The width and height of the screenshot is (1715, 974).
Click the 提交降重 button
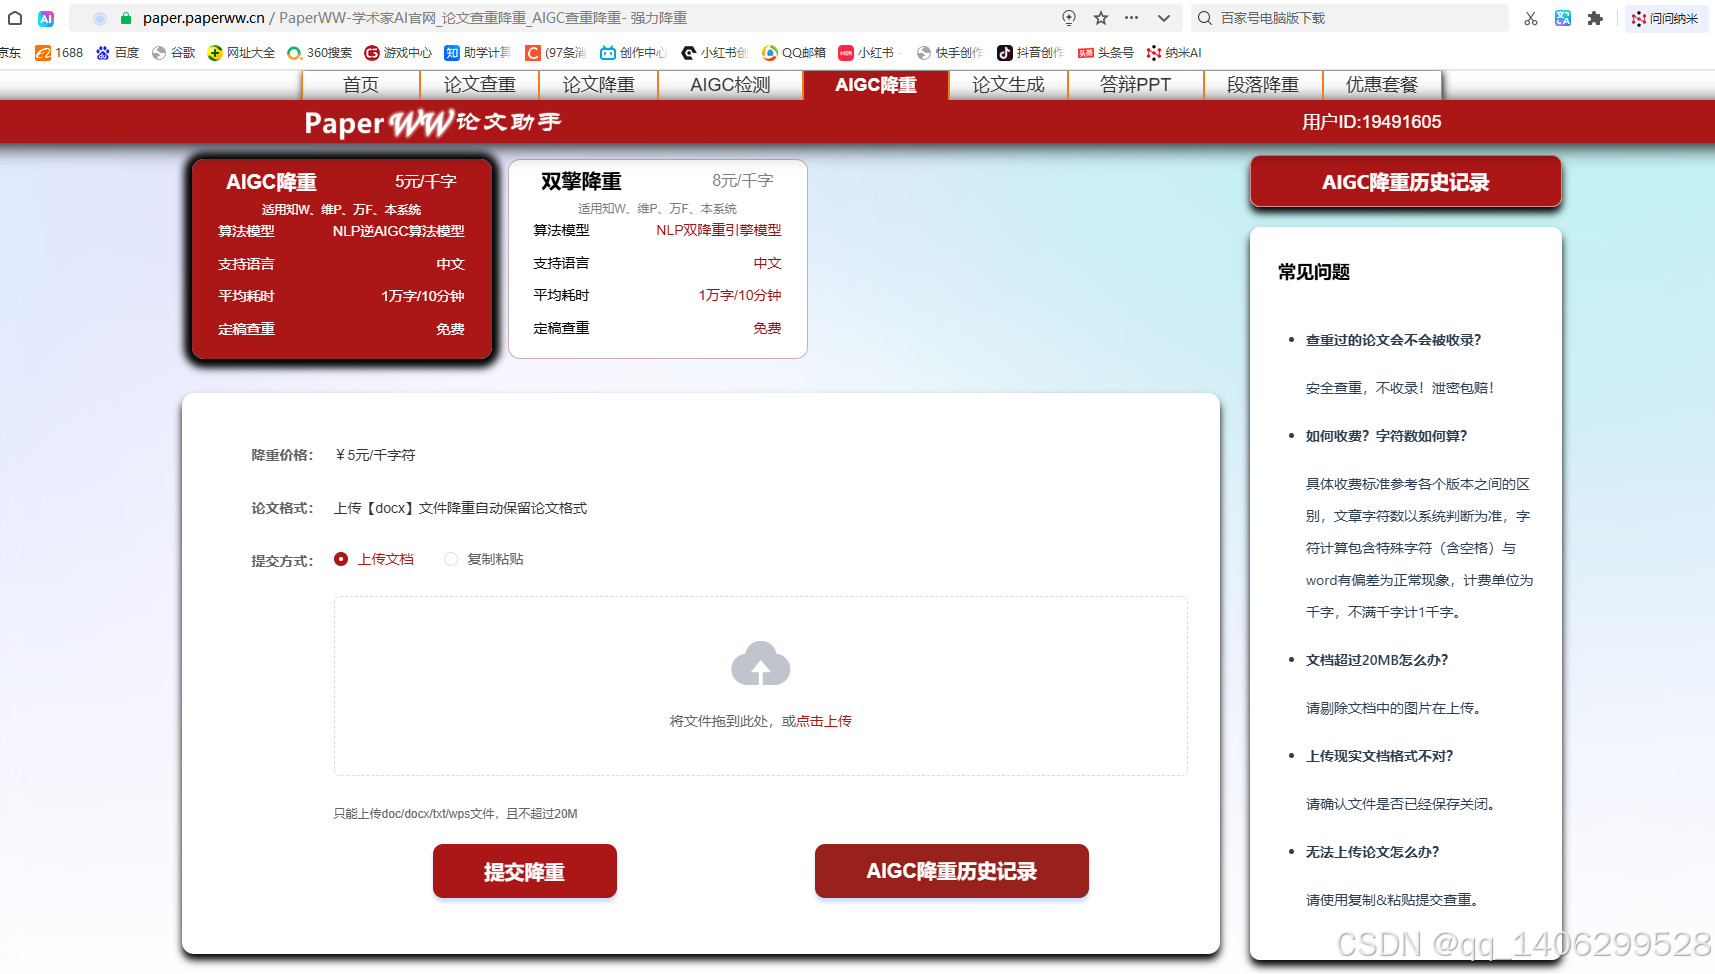[x=524, y=871]
